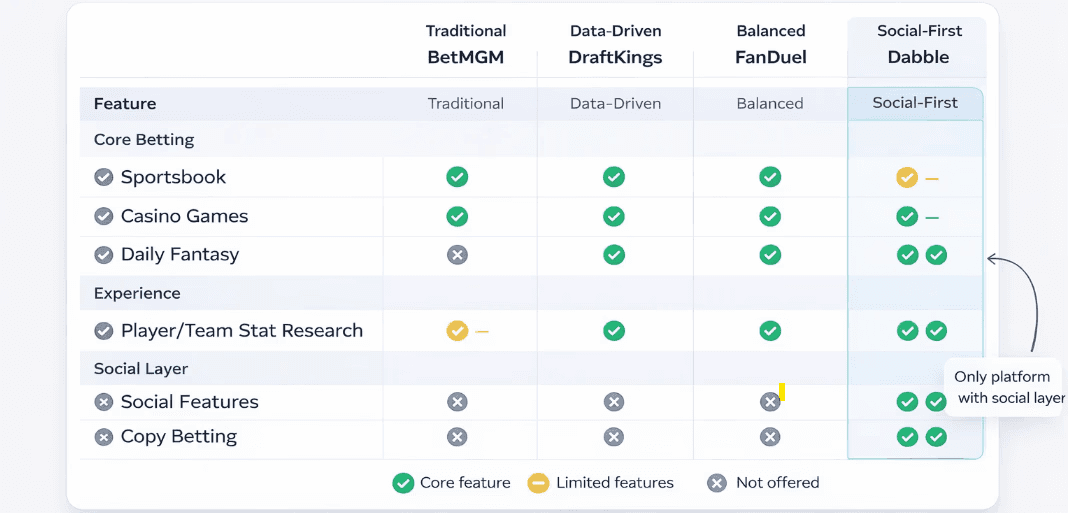Viewport: 1068px width, 513px height.
Task: Expand the Core Betting section
Action: pos(144,140)
